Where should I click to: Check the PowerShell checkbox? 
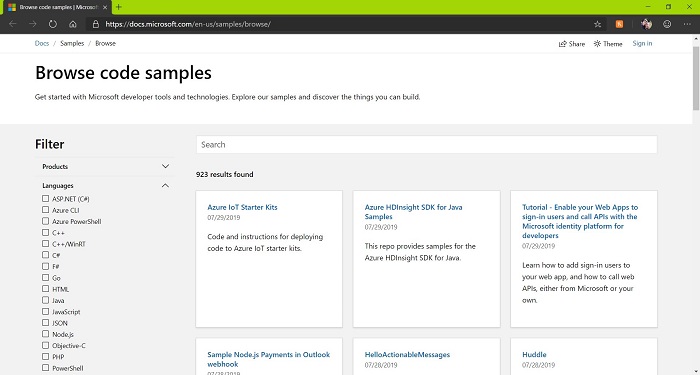(46, 368)
